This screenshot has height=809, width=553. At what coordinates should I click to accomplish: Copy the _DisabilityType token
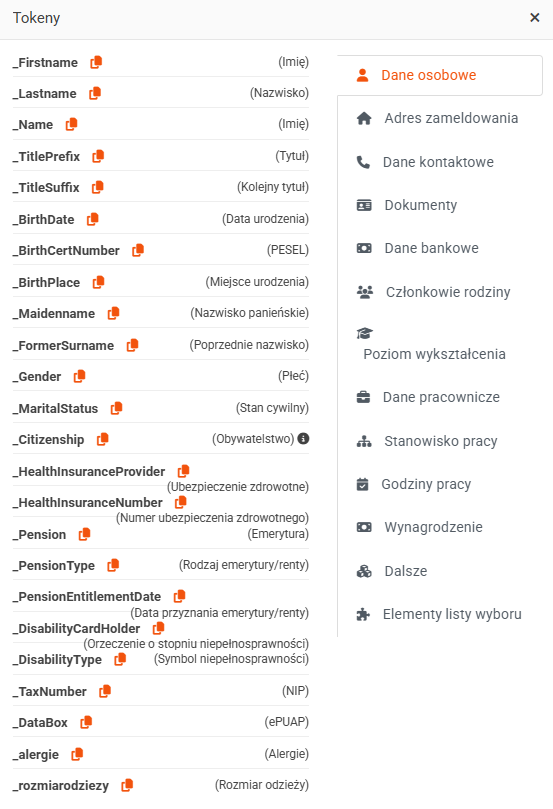(x=120, y=659)
